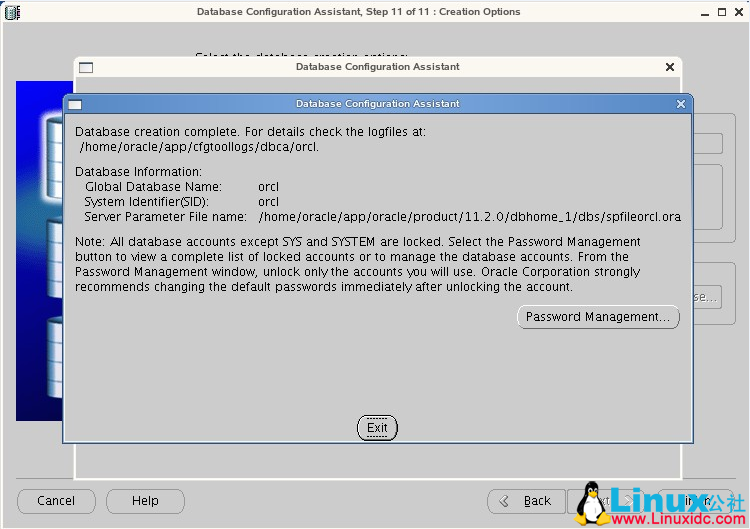750x529 pixels.
Task: Go Back in the main wizard
Action: pos(526,501)
